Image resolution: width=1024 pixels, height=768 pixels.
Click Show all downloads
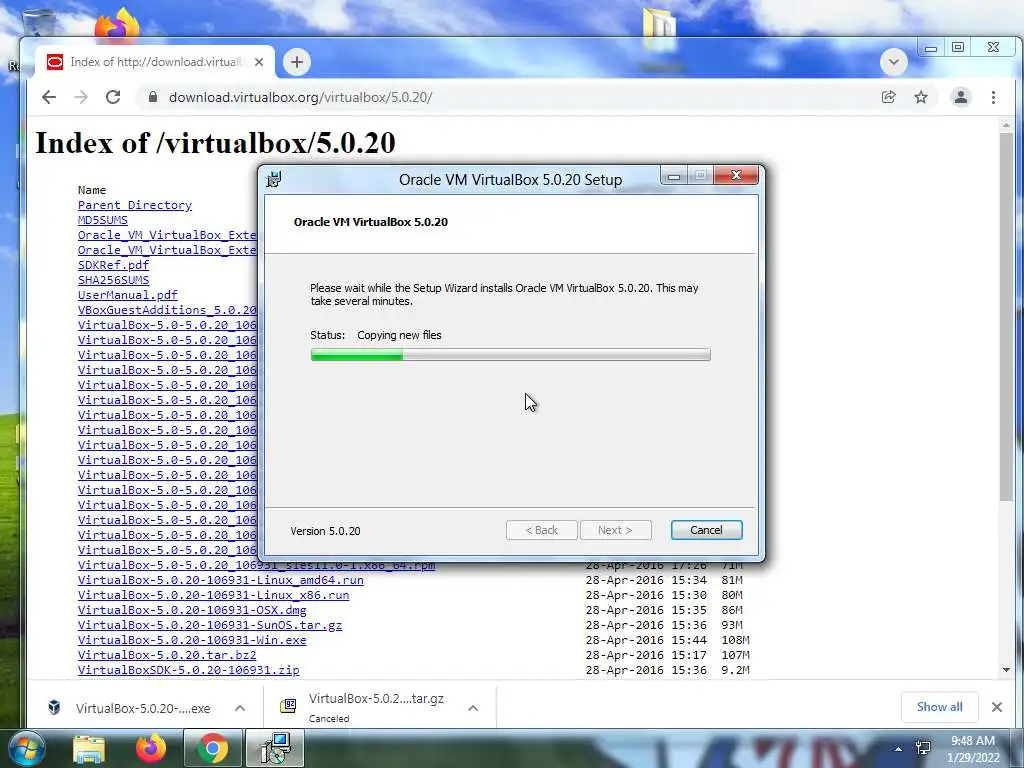939,707
